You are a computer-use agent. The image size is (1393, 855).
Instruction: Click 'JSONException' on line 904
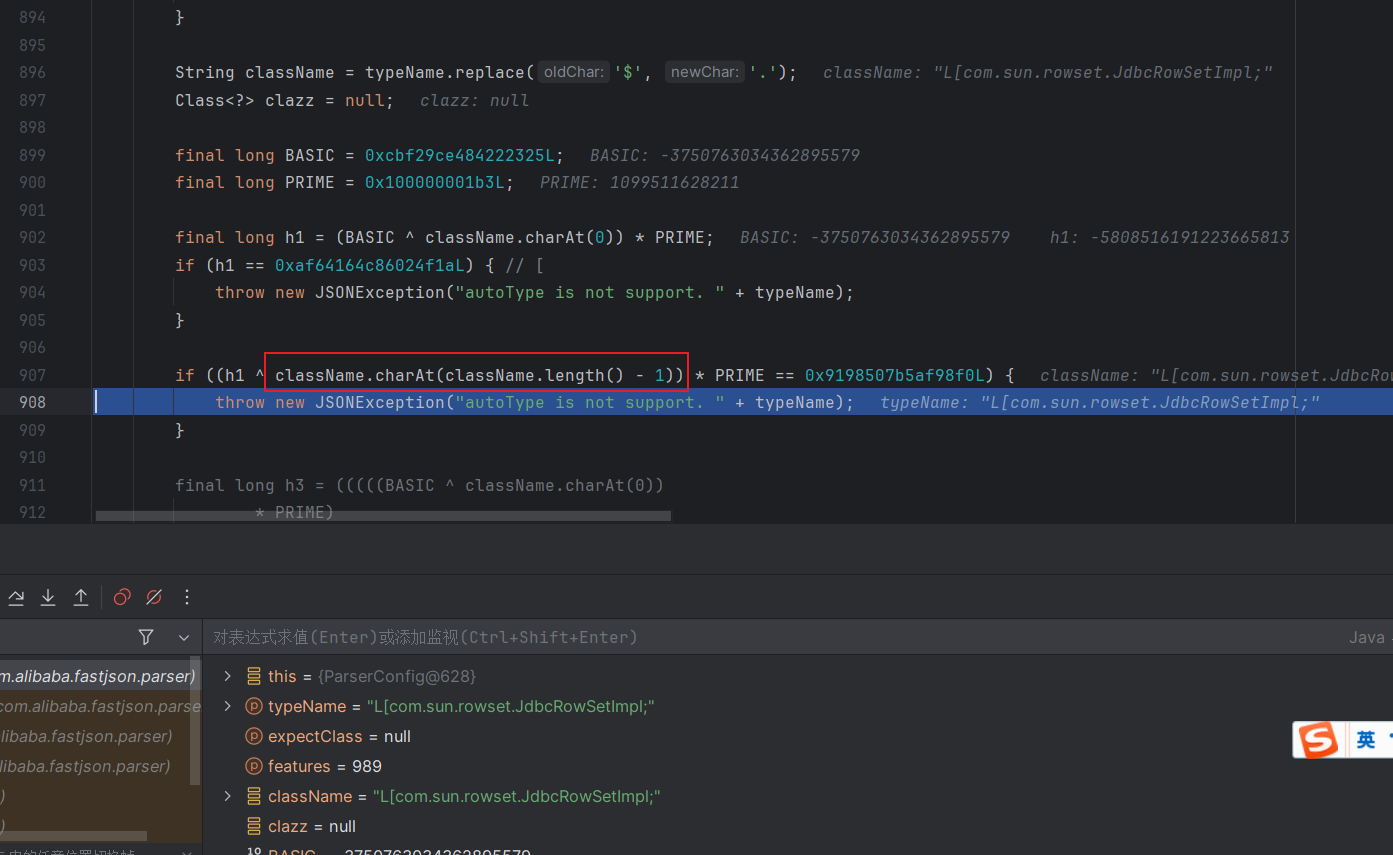click(380, 292)
